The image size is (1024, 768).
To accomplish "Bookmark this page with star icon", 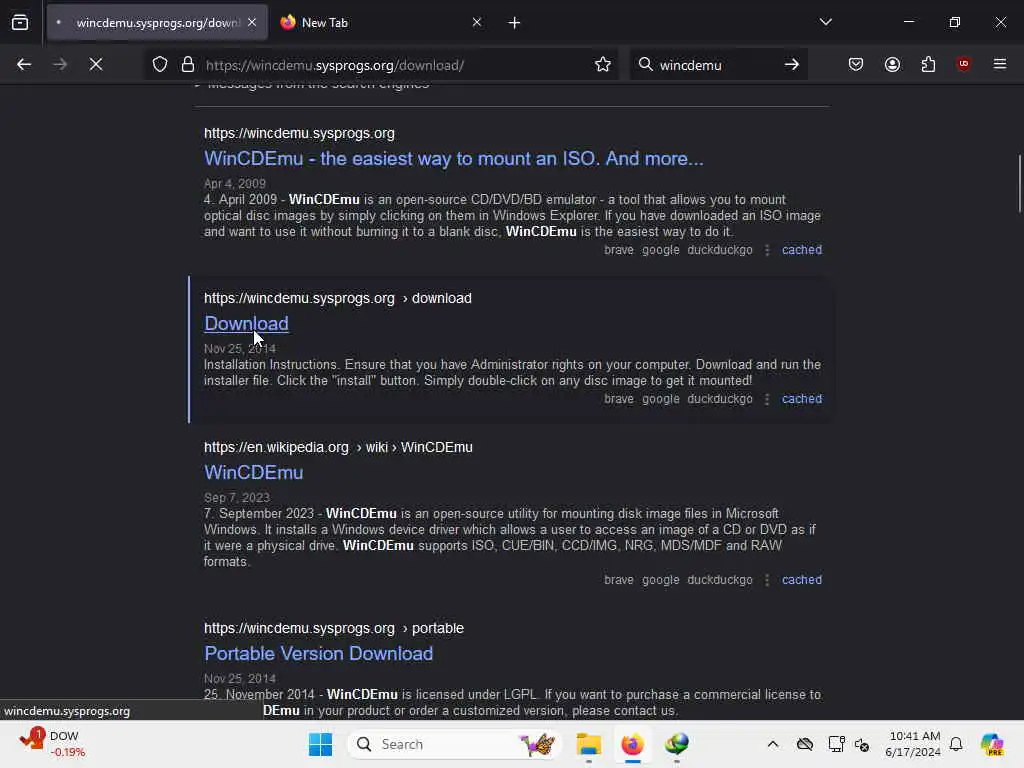I will pyautogui.click(x=603, y=64).
